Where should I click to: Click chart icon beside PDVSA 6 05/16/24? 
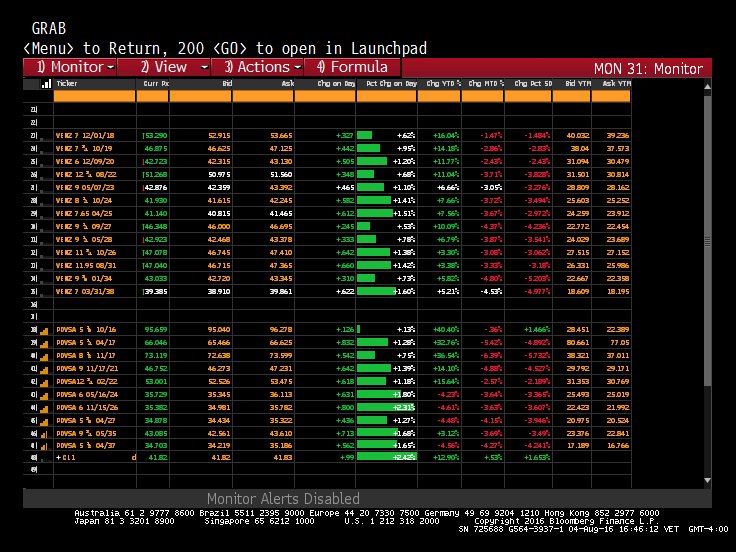click(44, 395)
